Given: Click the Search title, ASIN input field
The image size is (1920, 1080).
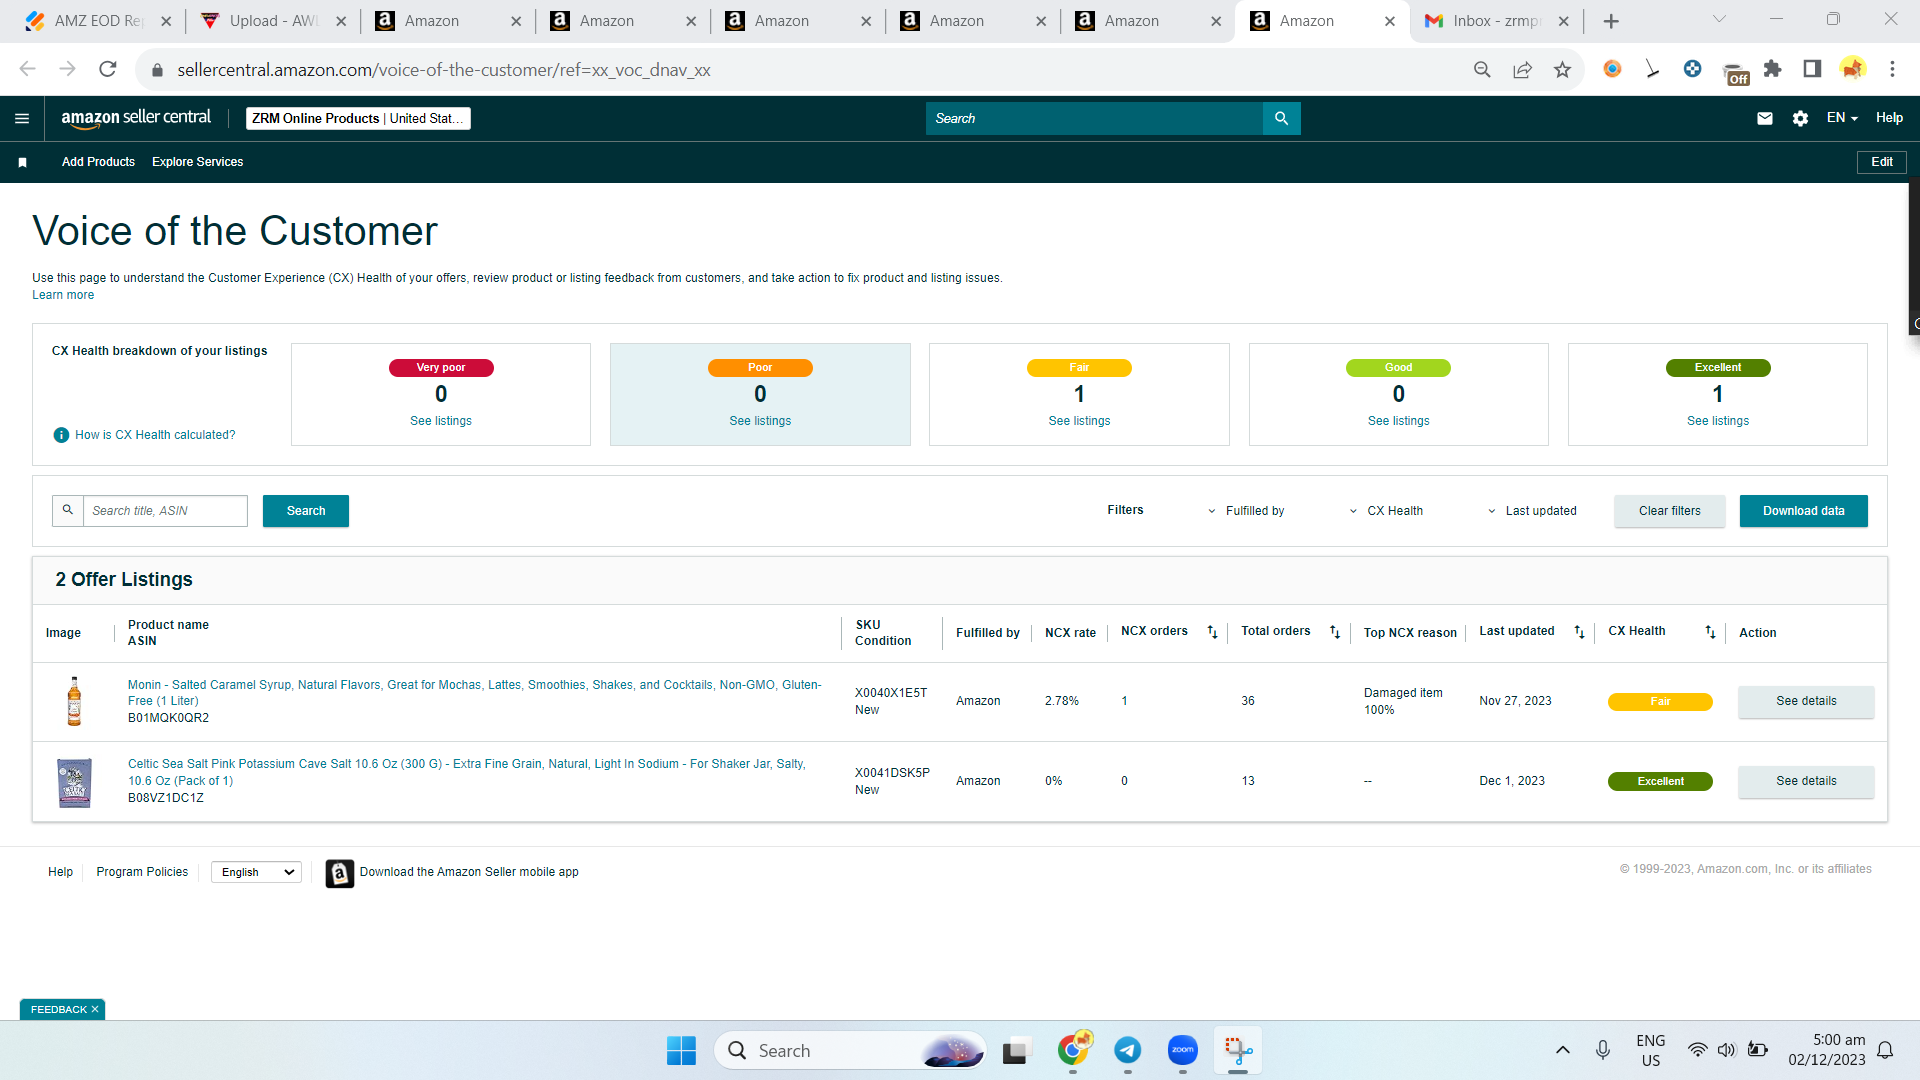Looking at the screenshot, I should [x=165, y=511].
